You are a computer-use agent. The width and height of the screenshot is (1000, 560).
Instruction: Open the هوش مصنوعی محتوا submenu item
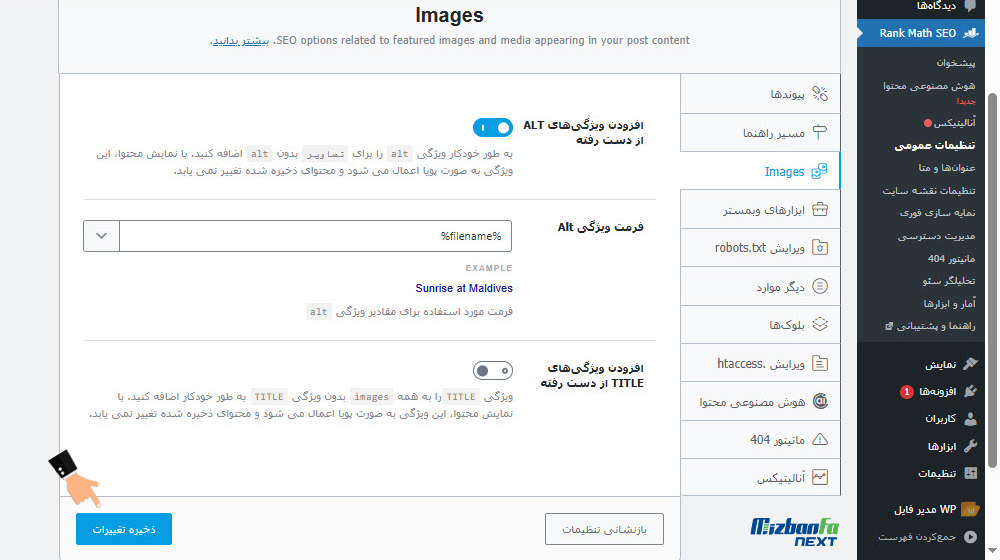929,85
